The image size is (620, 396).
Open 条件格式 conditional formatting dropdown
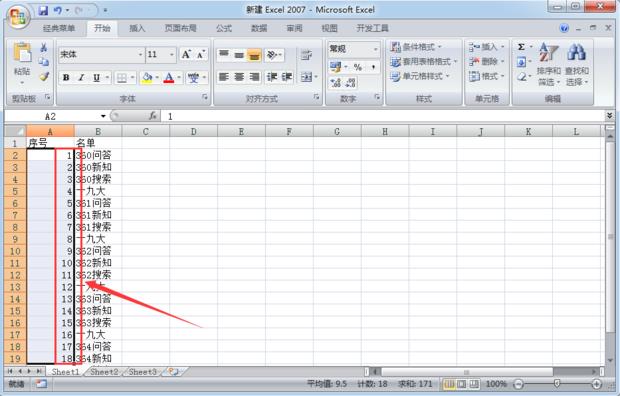(416, 47)
